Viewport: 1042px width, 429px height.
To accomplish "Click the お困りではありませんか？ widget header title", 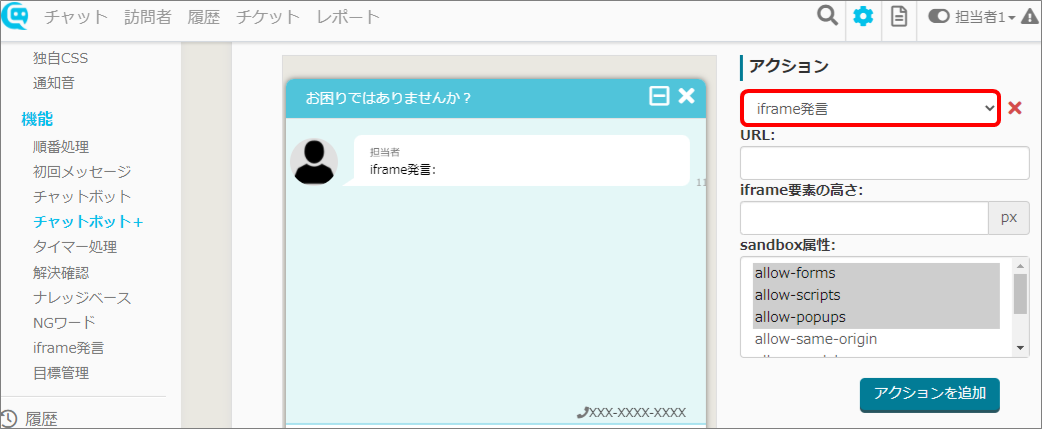I will coord(388,98).
